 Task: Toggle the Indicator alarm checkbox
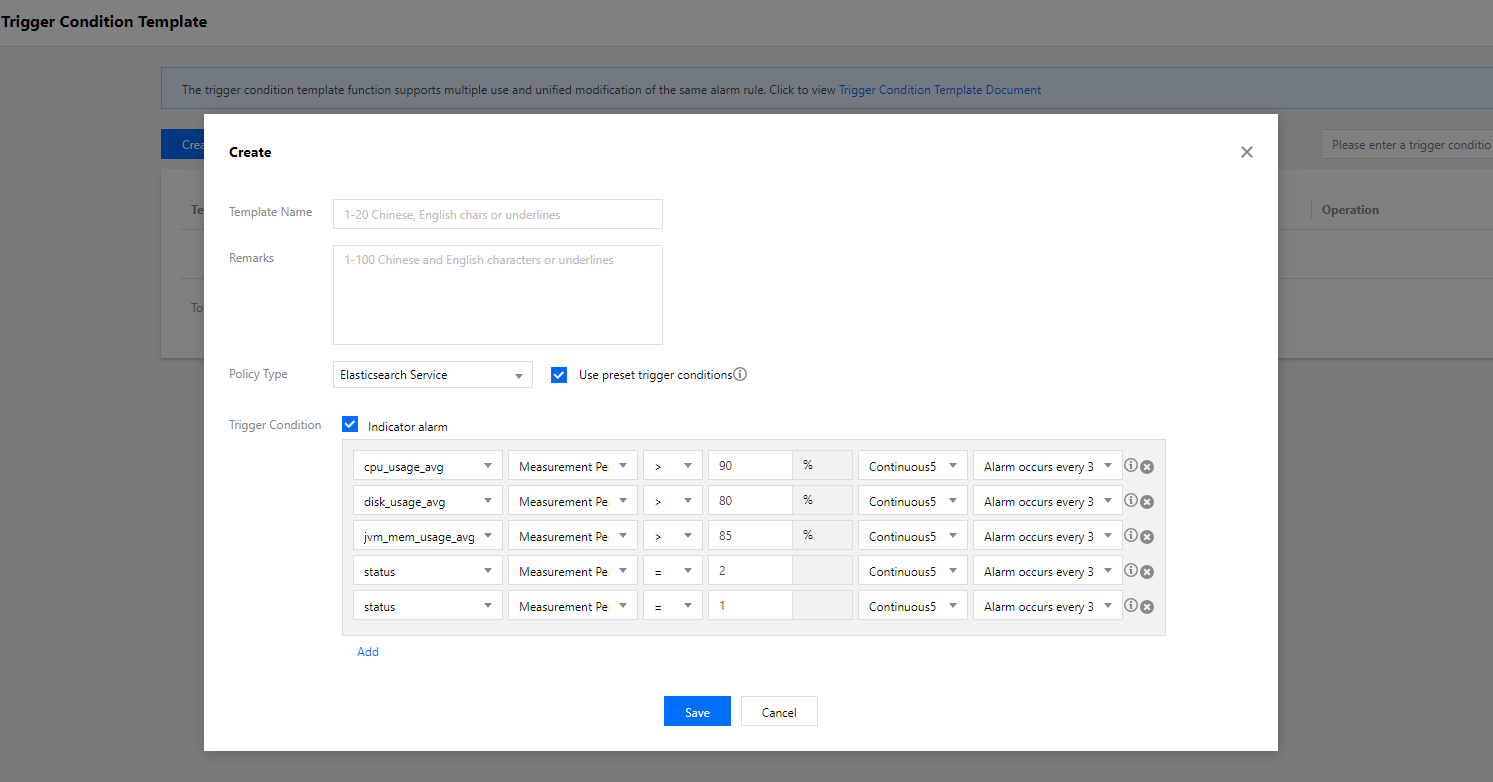[x=350, y=425]
